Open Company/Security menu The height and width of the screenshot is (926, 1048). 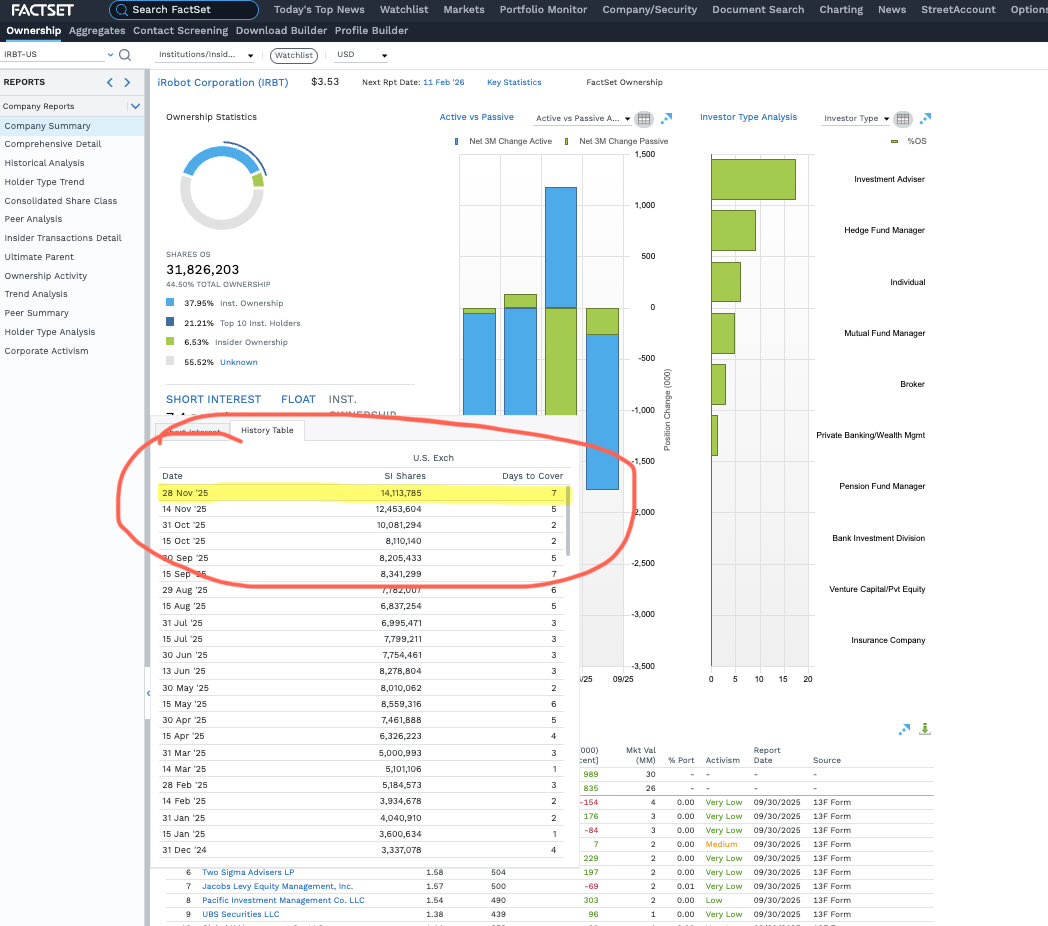[x=649, y=10]
